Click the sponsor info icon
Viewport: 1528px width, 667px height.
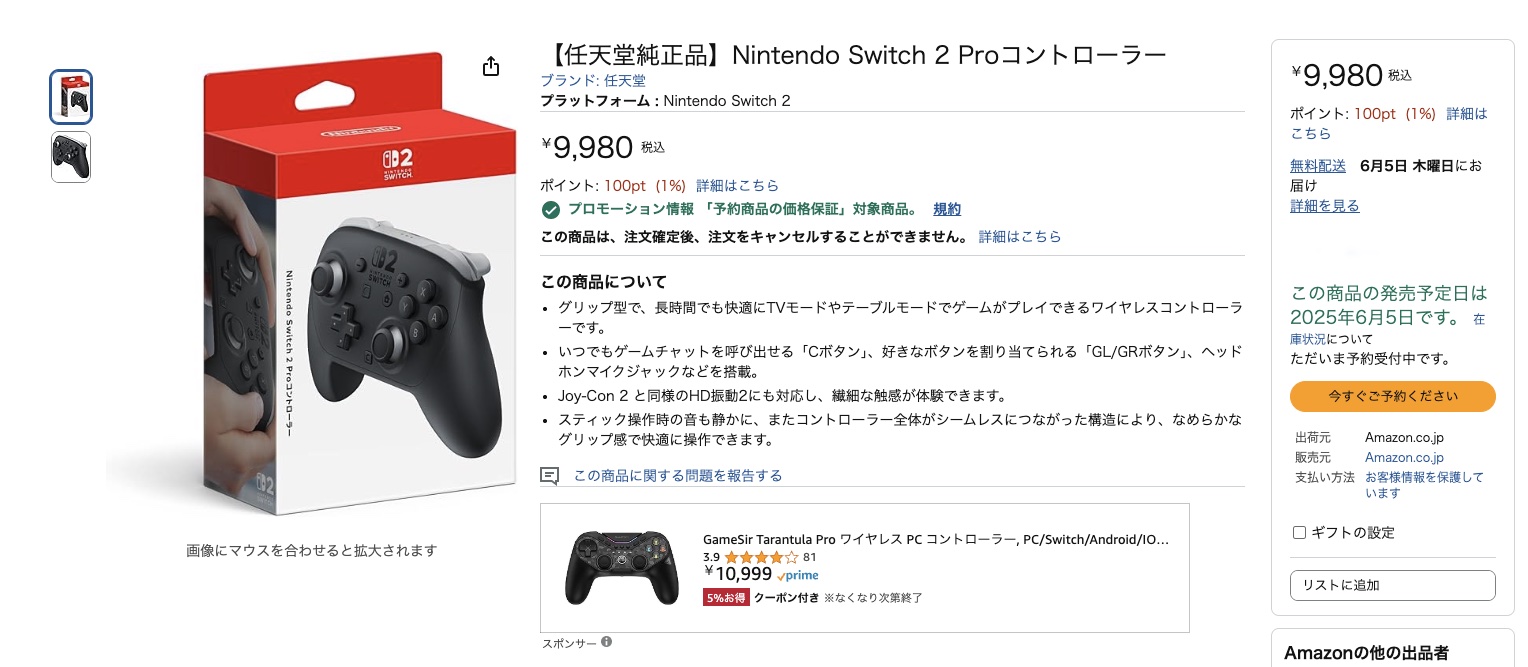(607, 642)
